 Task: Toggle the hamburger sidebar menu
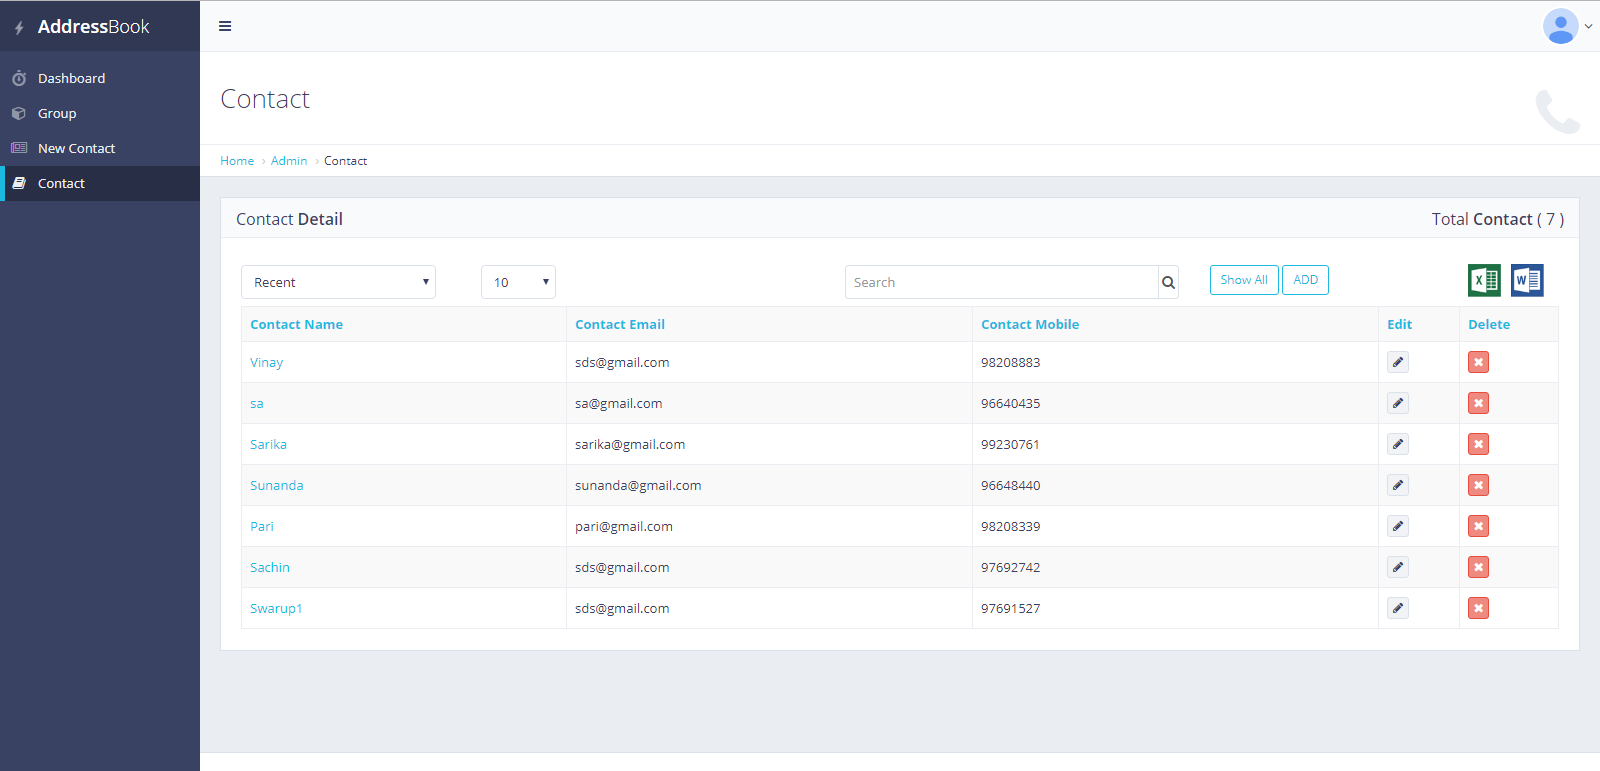click(225, 26)
